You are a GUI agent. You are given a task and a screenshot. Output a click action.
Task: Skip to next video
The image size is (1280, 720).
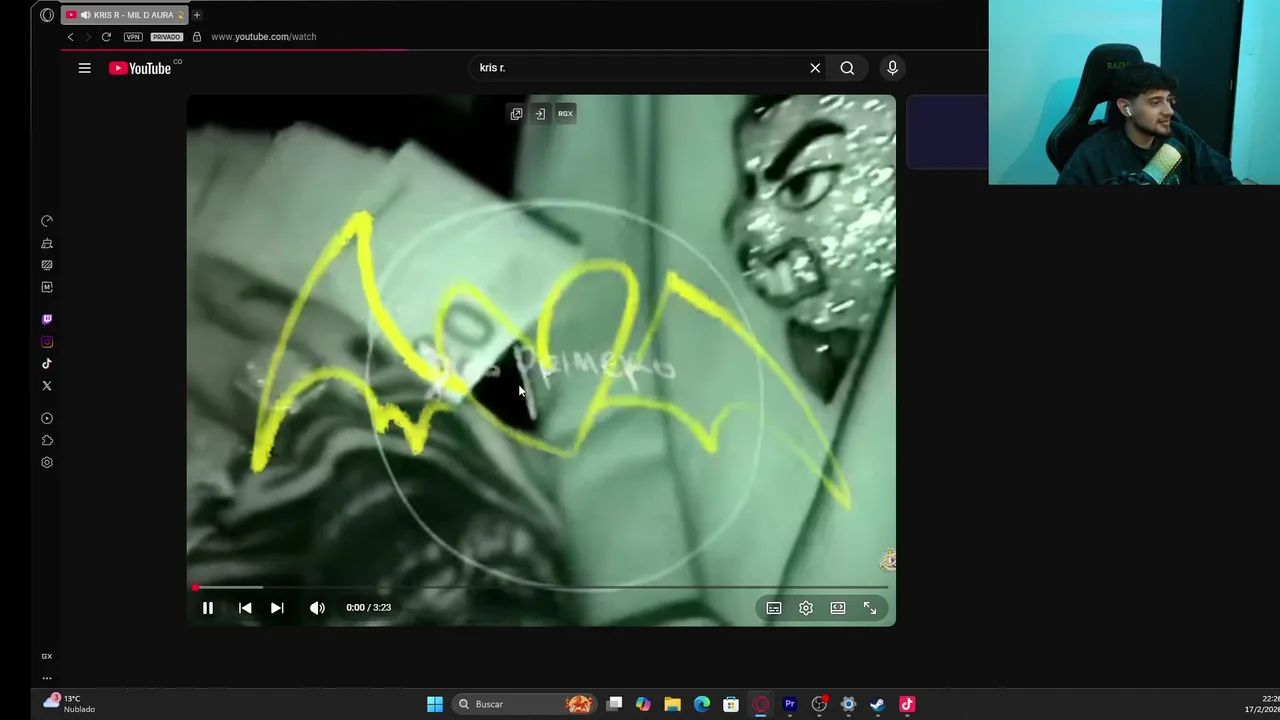(277, 608)
